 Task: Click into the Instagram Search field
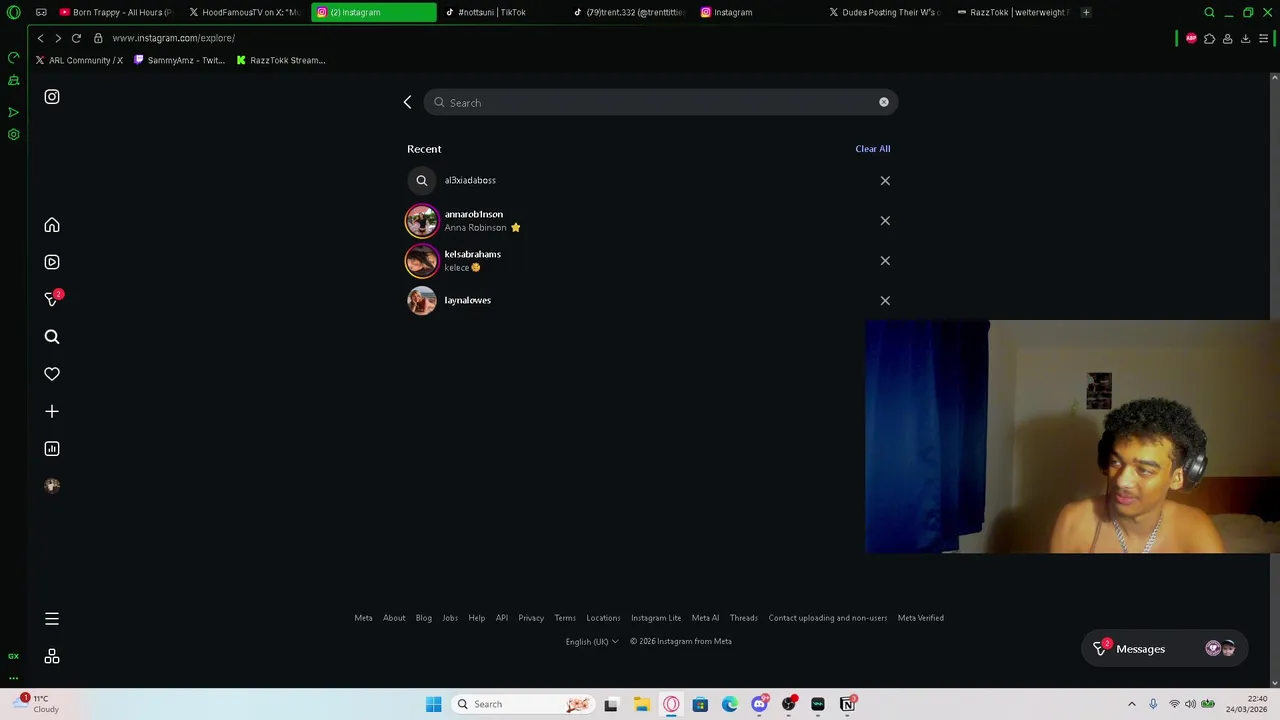[x=660, y=102]
